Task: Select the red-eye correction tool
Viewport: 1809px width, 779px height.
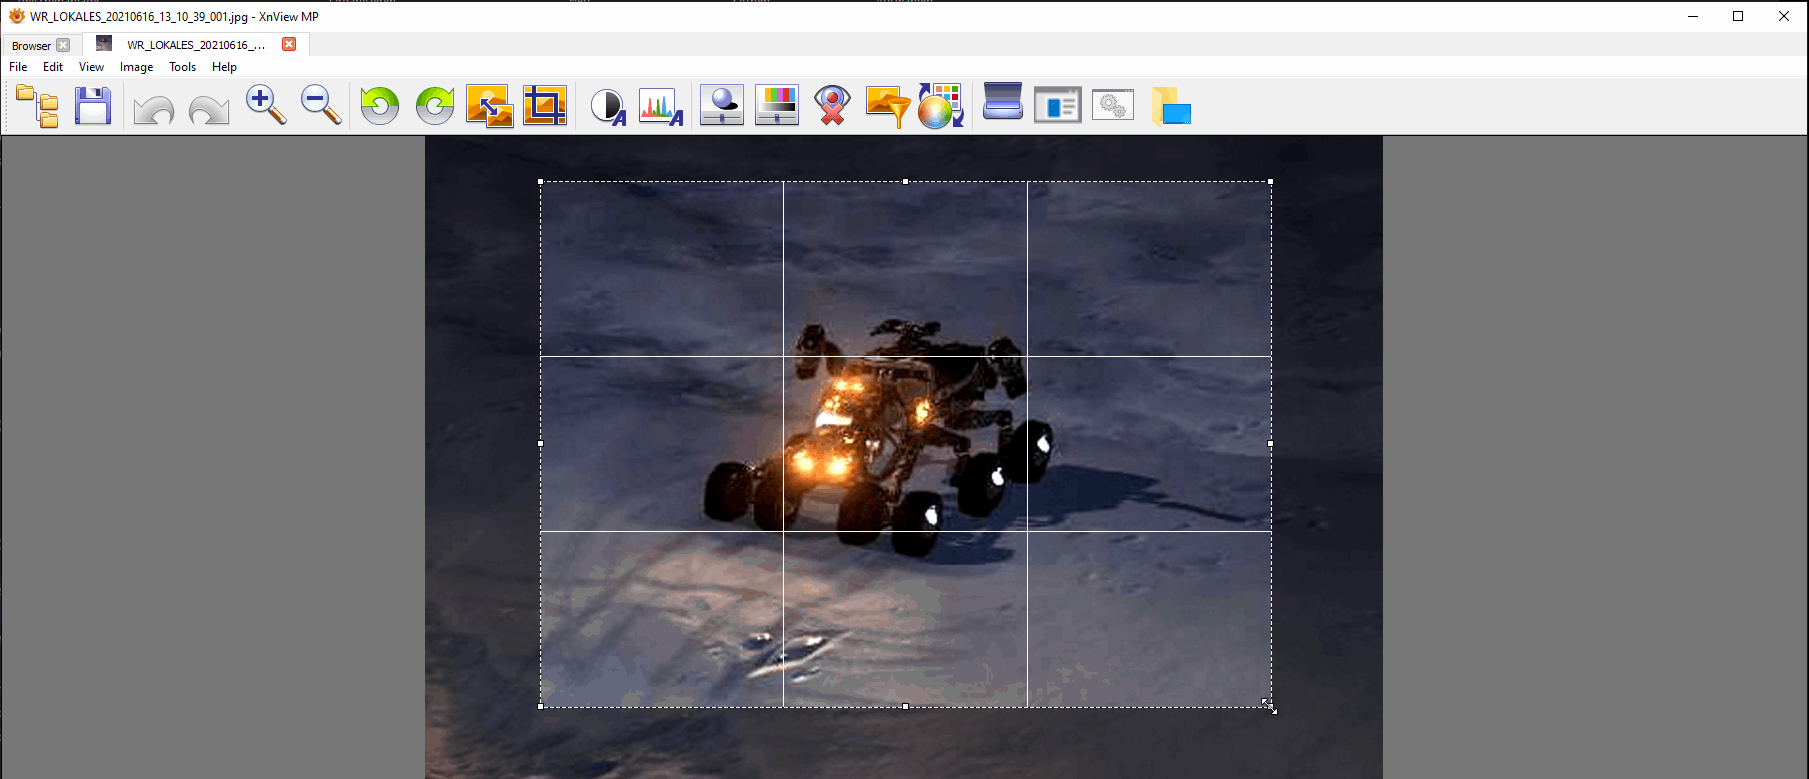Action: click(x=832, y=105)
